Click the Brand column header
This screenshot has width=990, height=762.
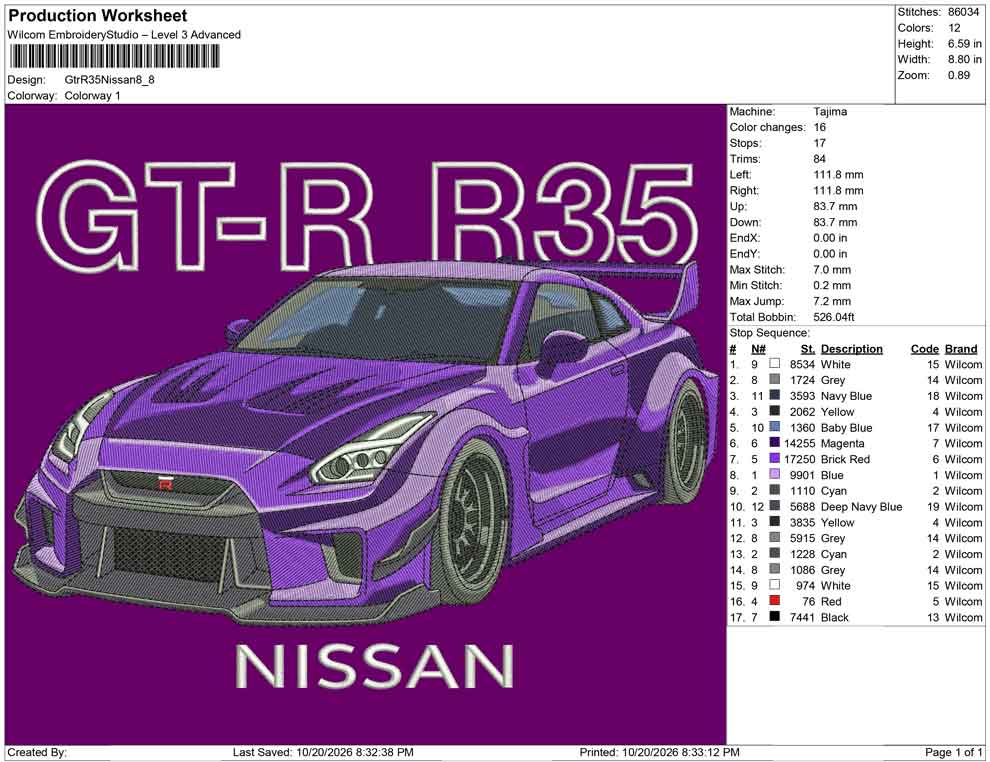pyautogui.click(x=961, y=348)
